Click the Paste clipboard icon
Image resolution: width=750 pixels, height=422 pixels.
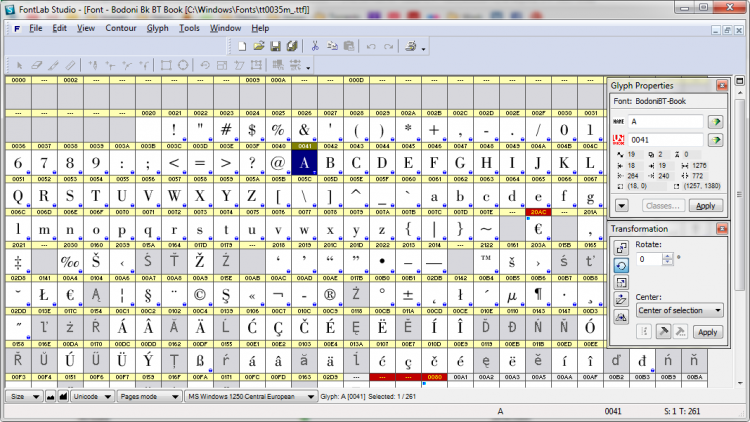(x=349, y=46)
